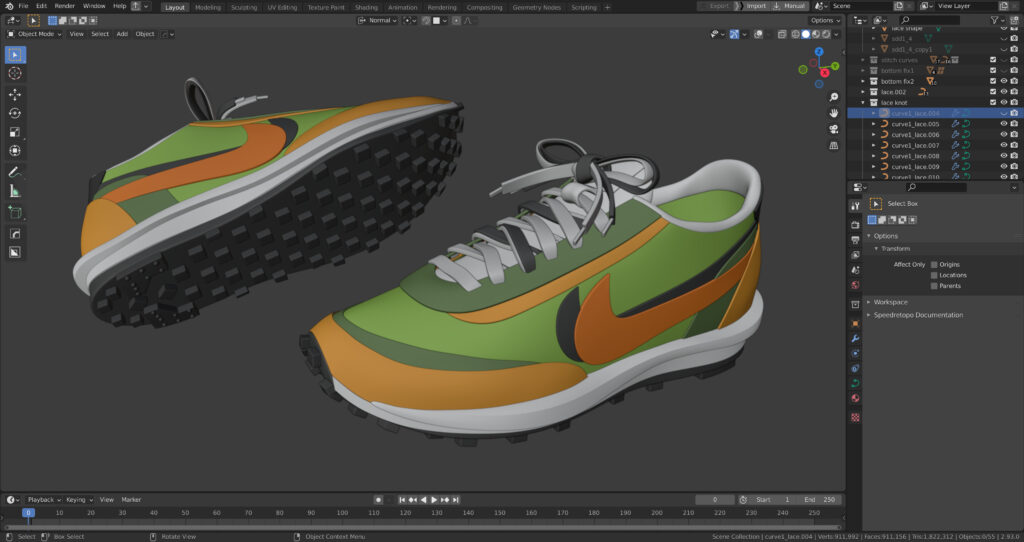Open the Tool properties tab
Viewport: 1024px width, 542px height.
pos(855,206)
